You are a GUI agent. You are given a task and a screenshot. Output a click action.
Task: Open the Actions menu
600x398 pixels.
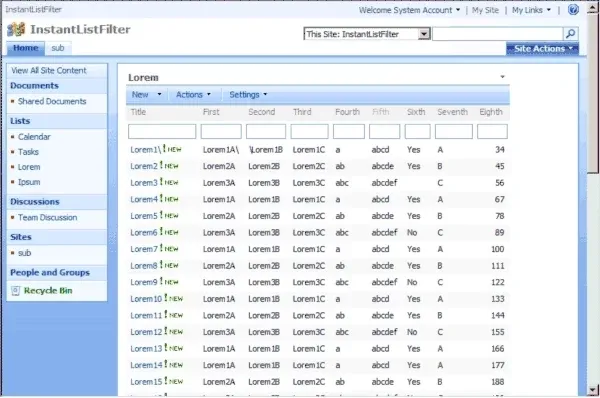193,95
